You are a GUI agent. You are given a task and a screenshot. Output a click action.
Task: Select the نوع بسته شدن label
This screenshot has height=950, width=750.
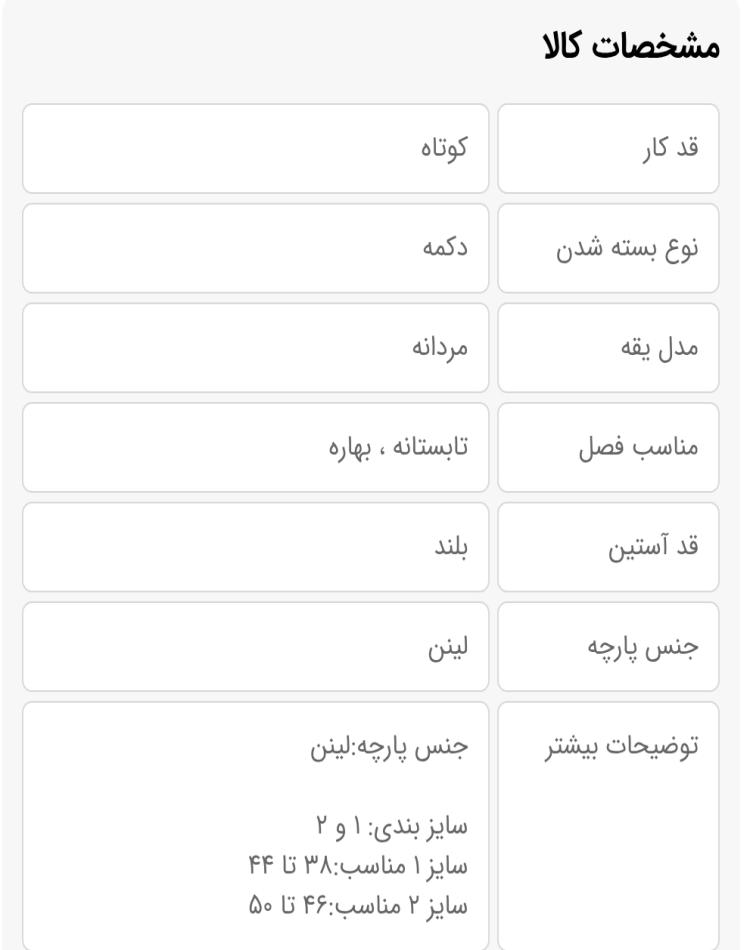coord(627,248)
